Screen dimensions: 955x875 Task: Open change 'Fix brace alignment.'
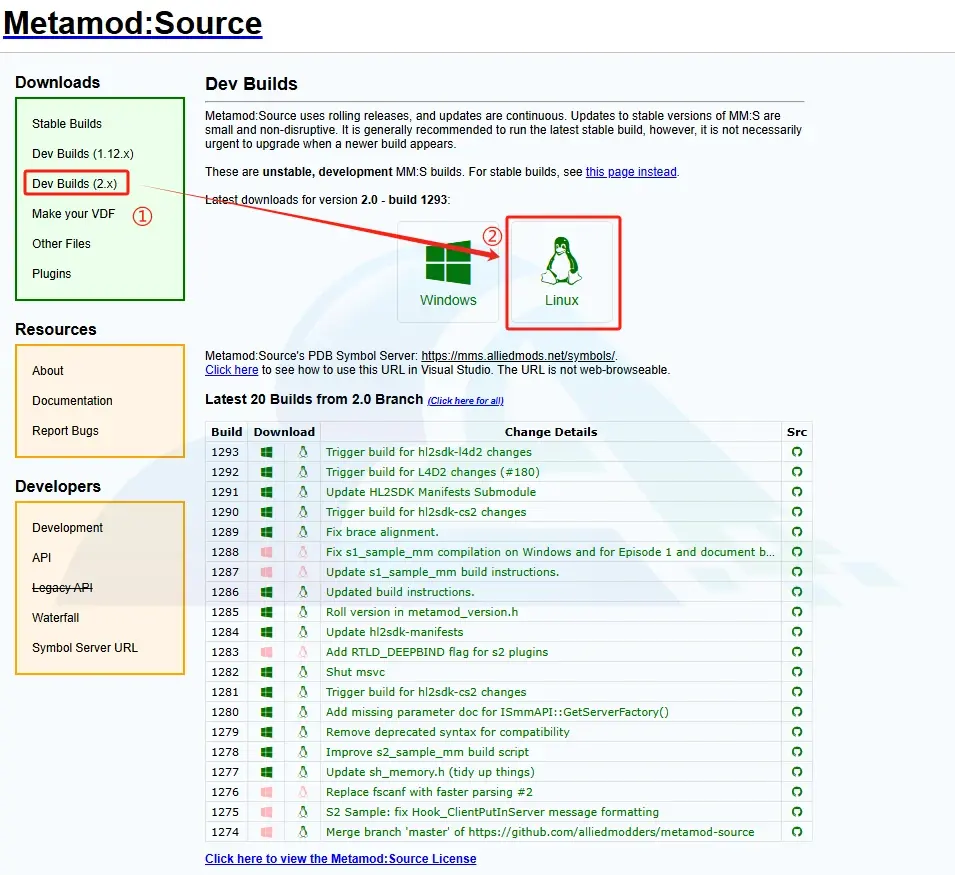click(382, 532)
